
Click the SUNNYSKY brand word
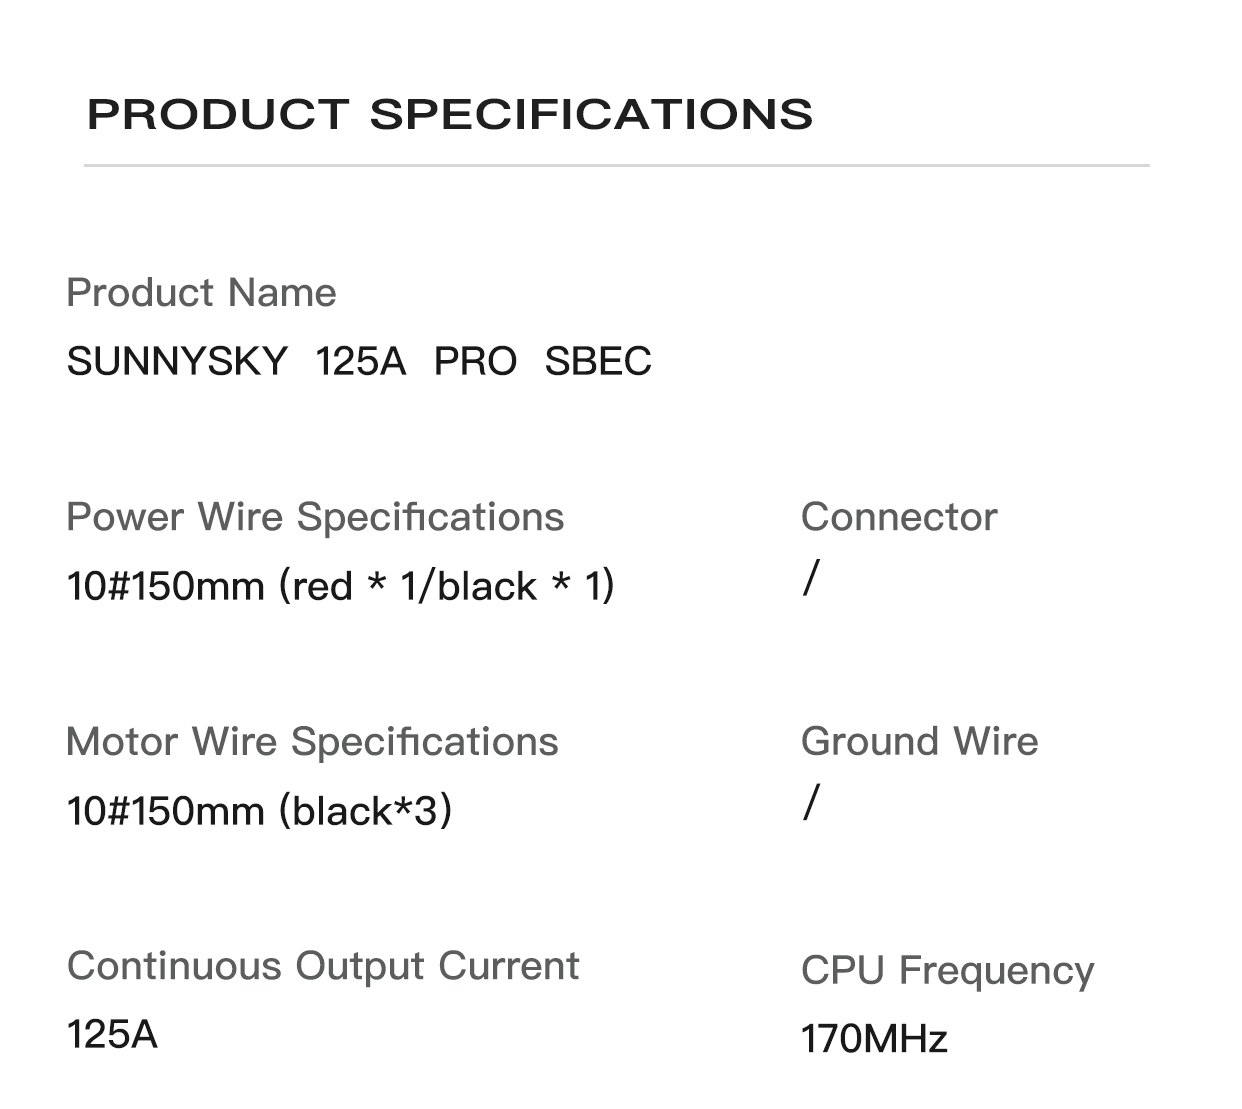tap(177, 361)
